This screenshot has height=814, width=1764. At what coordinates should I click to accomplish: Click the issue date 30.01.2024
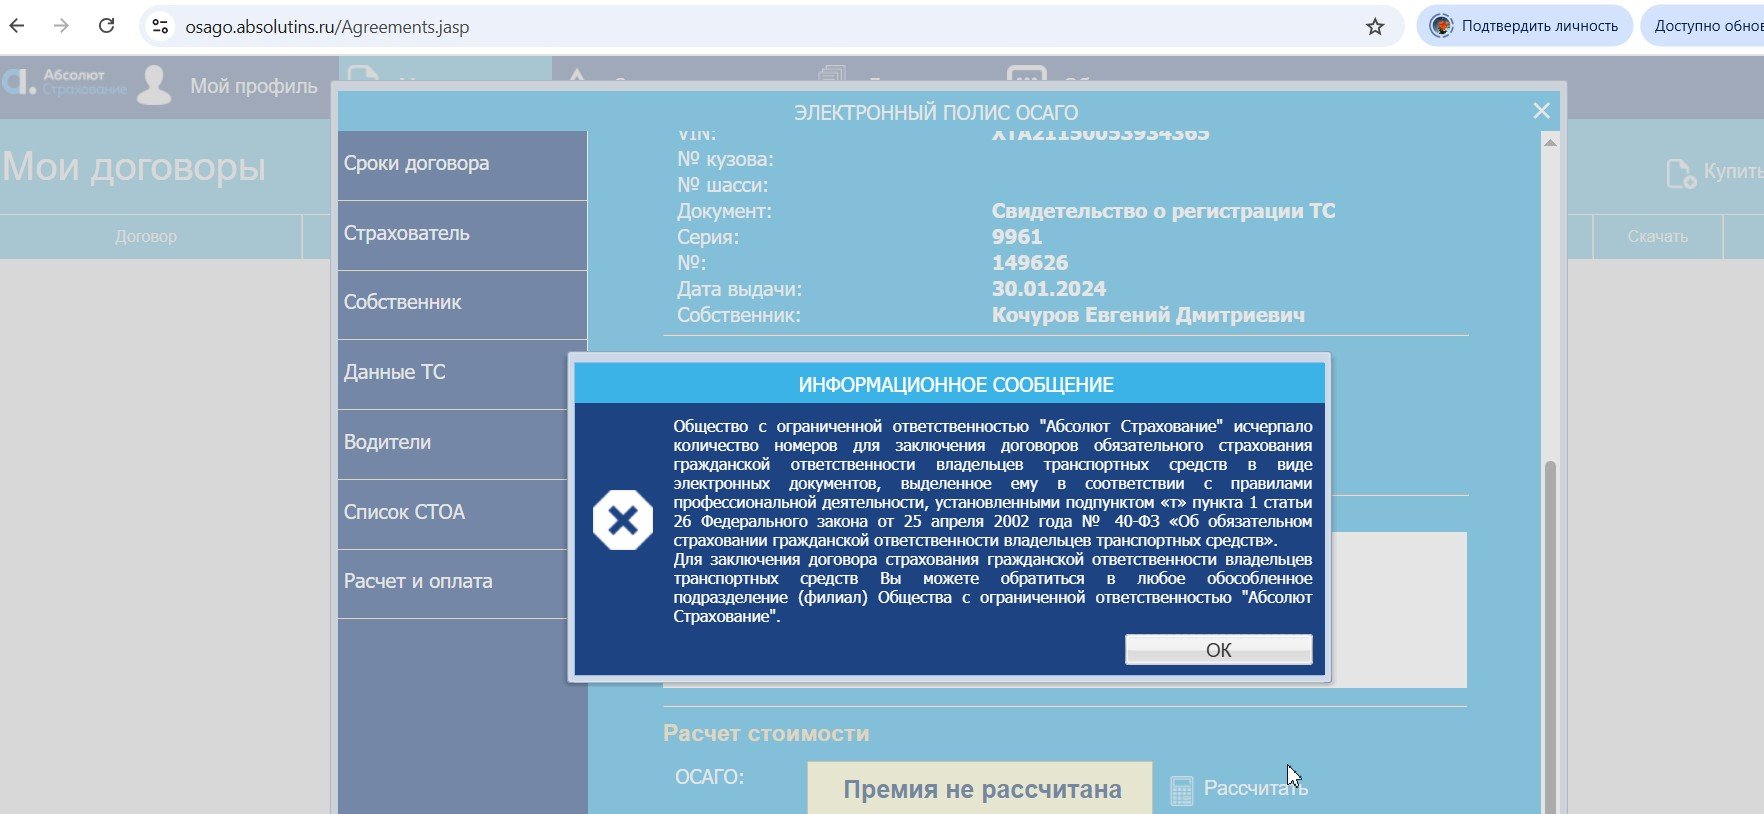coord(1049,289)
